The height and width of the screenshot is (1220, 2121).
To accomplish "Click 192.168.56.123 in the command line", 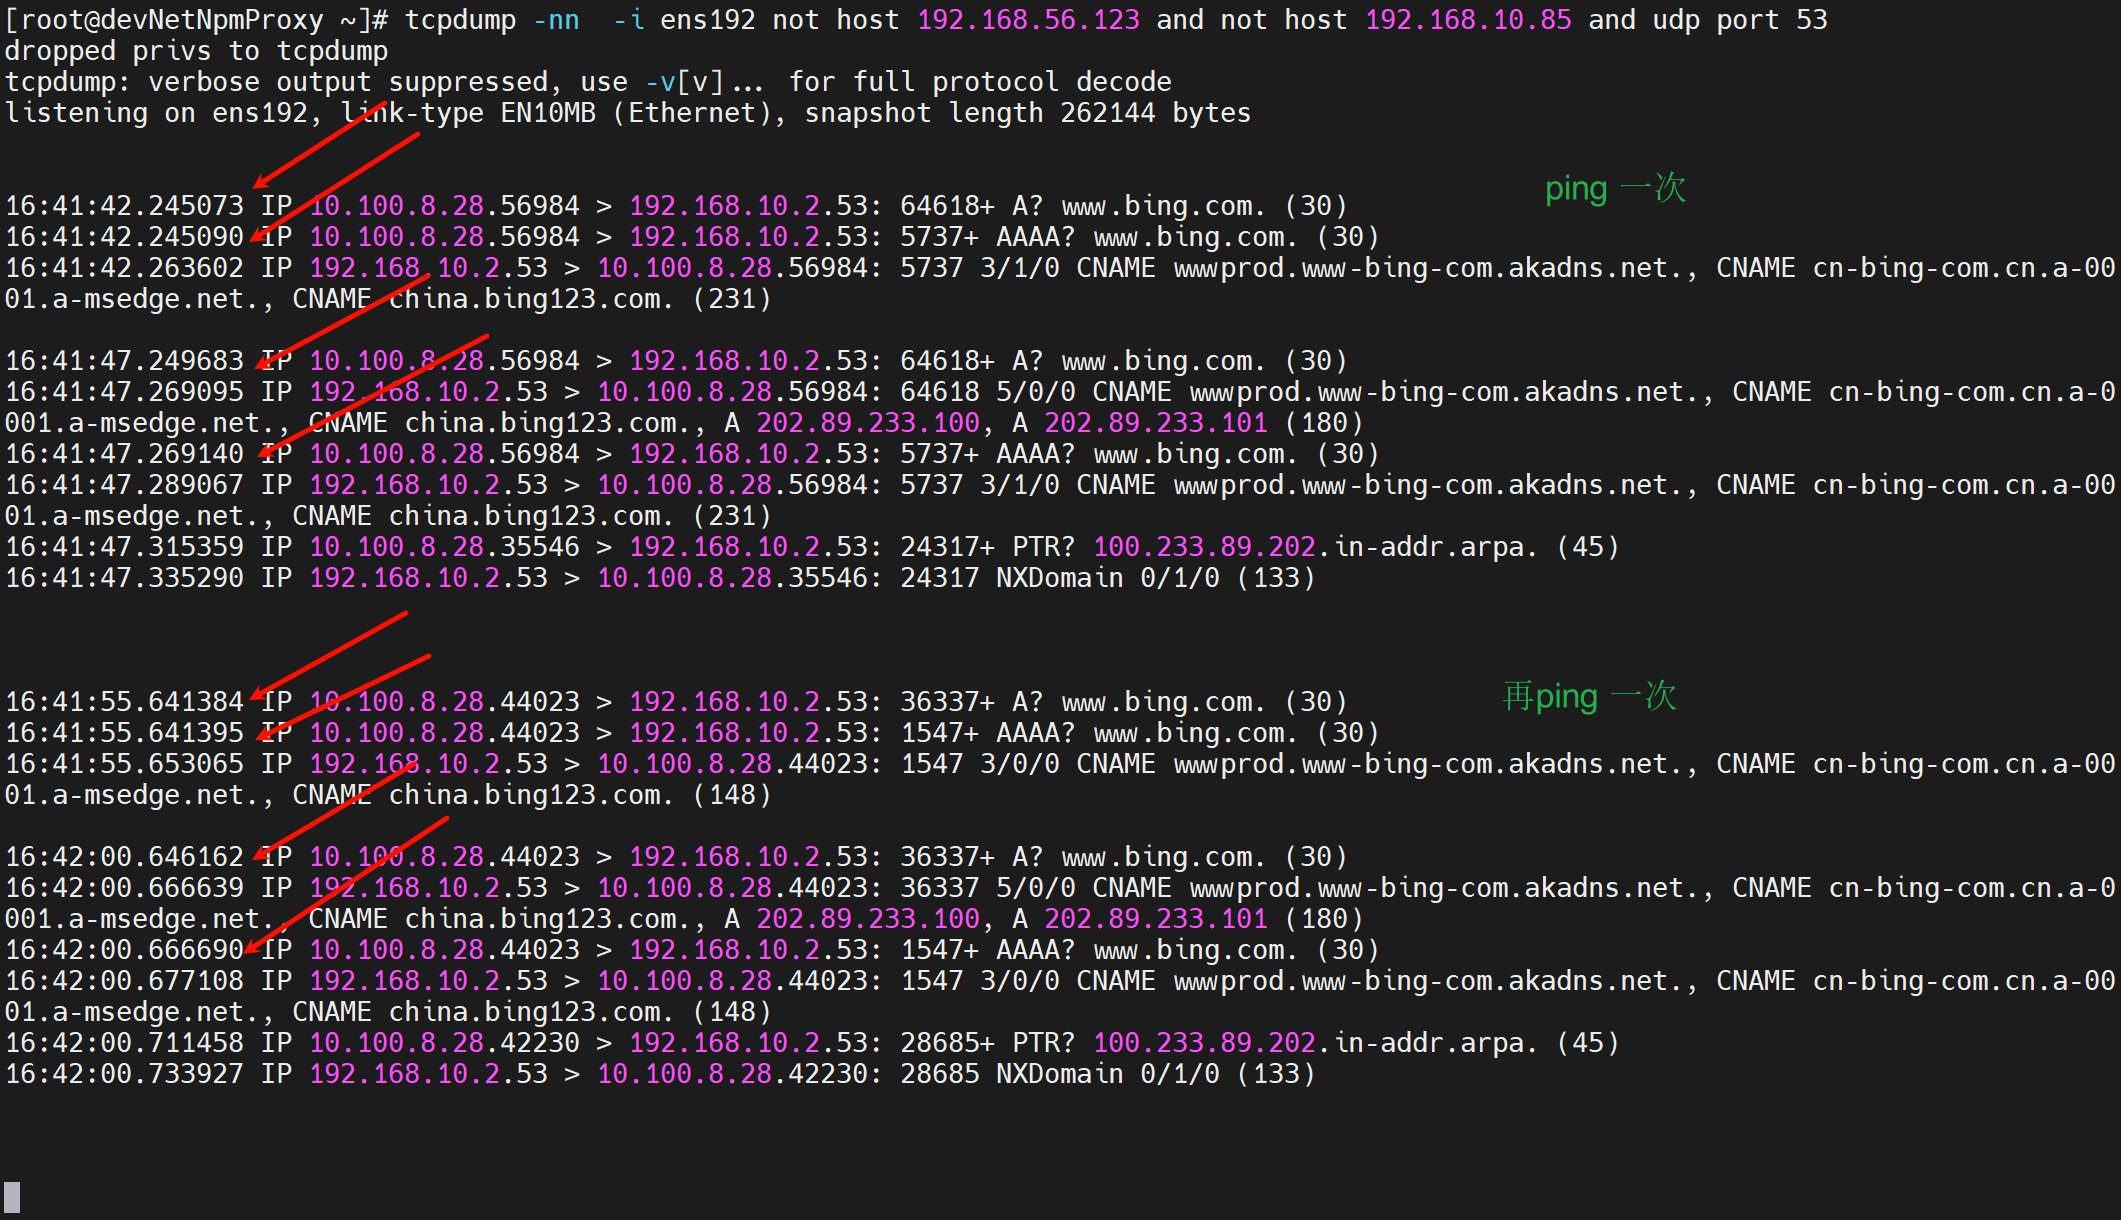I will (1028, 20).
